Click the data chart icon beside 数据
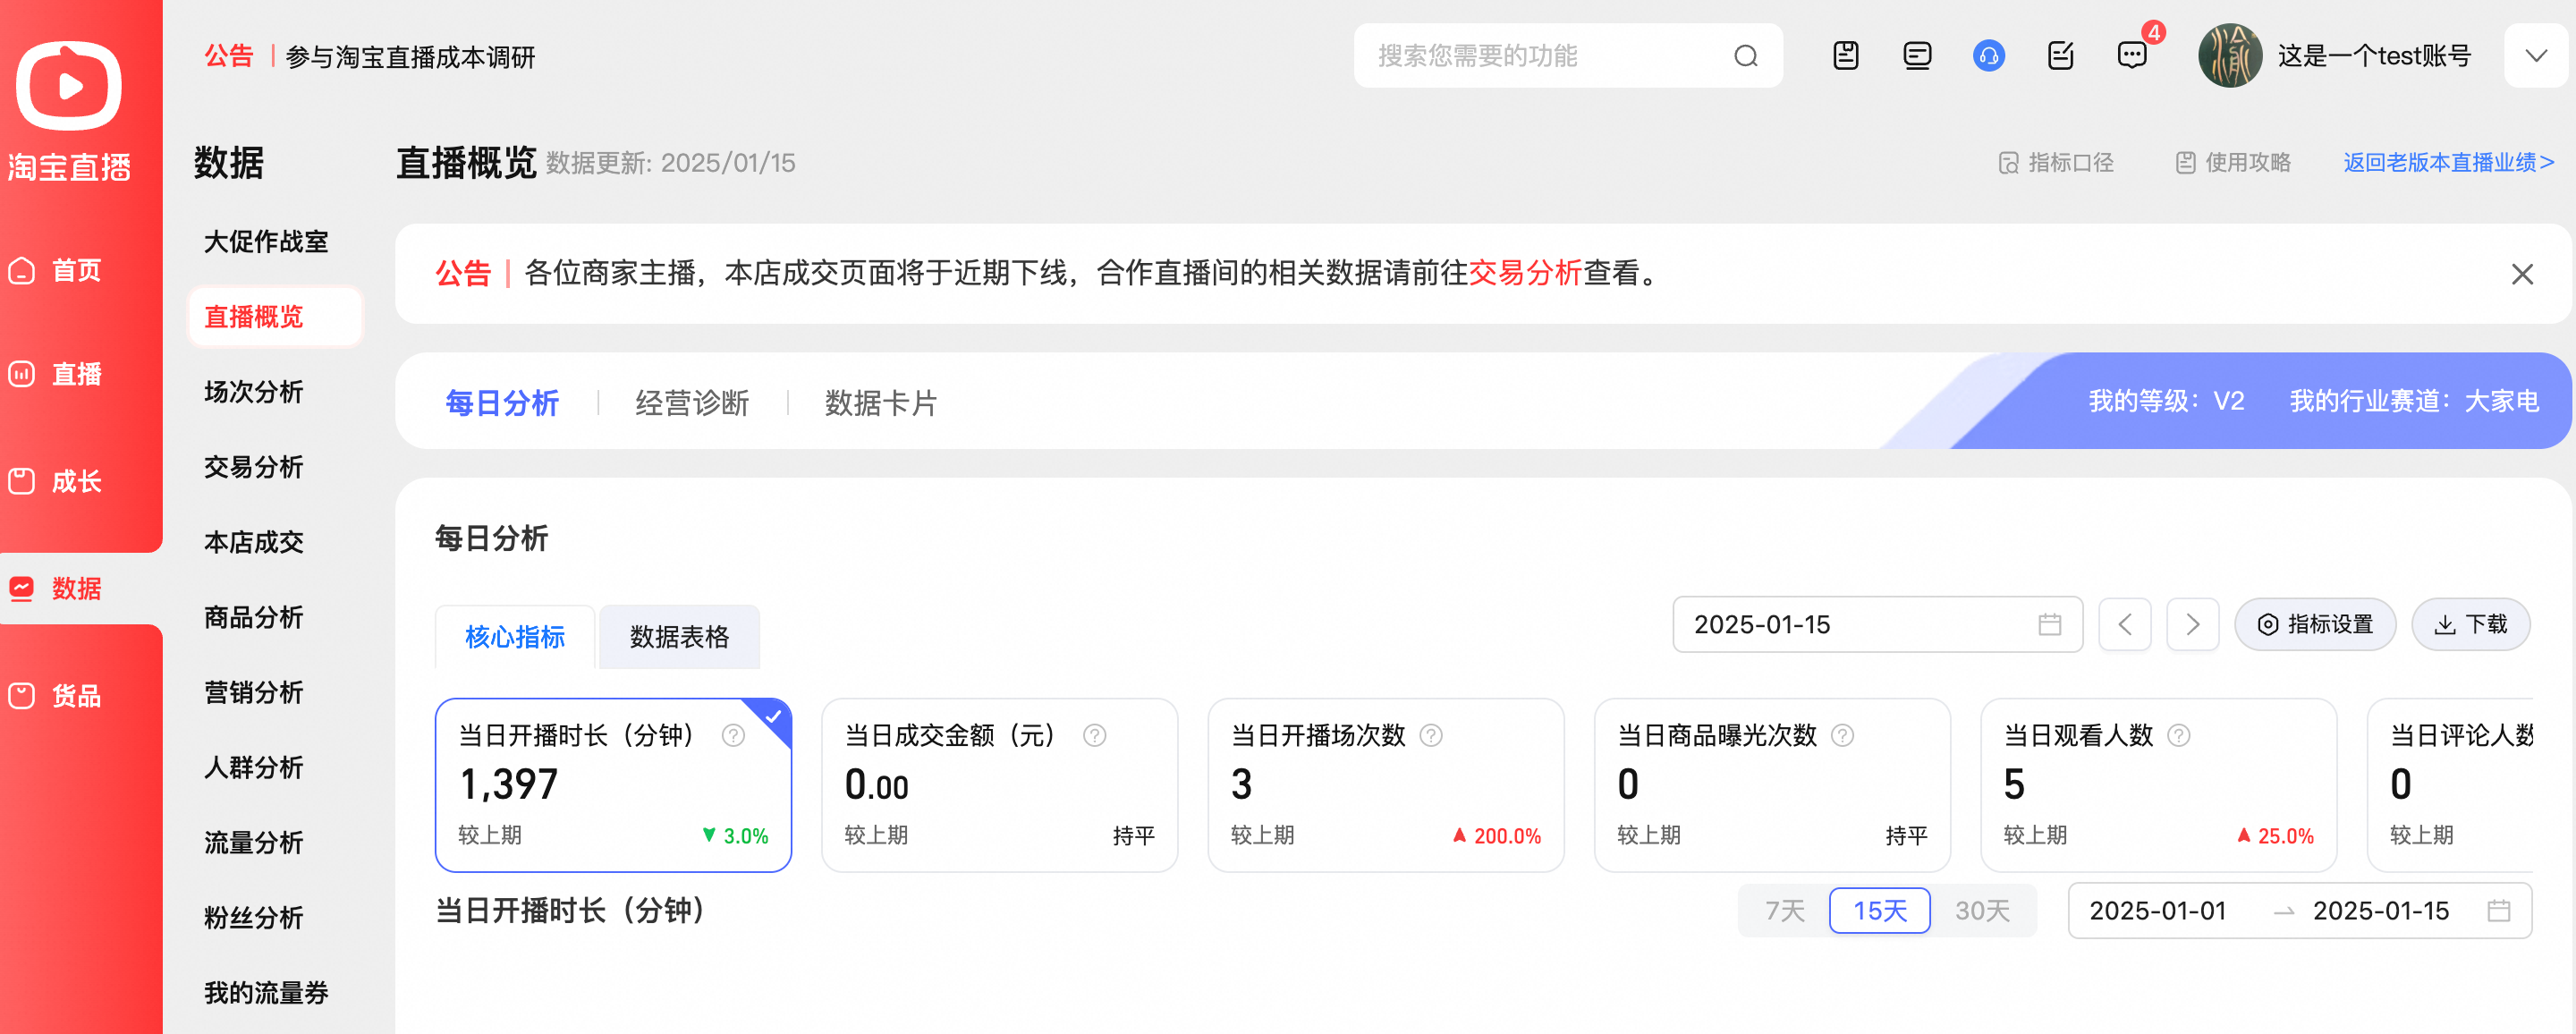The image size is (2576, 1034). 22,588
